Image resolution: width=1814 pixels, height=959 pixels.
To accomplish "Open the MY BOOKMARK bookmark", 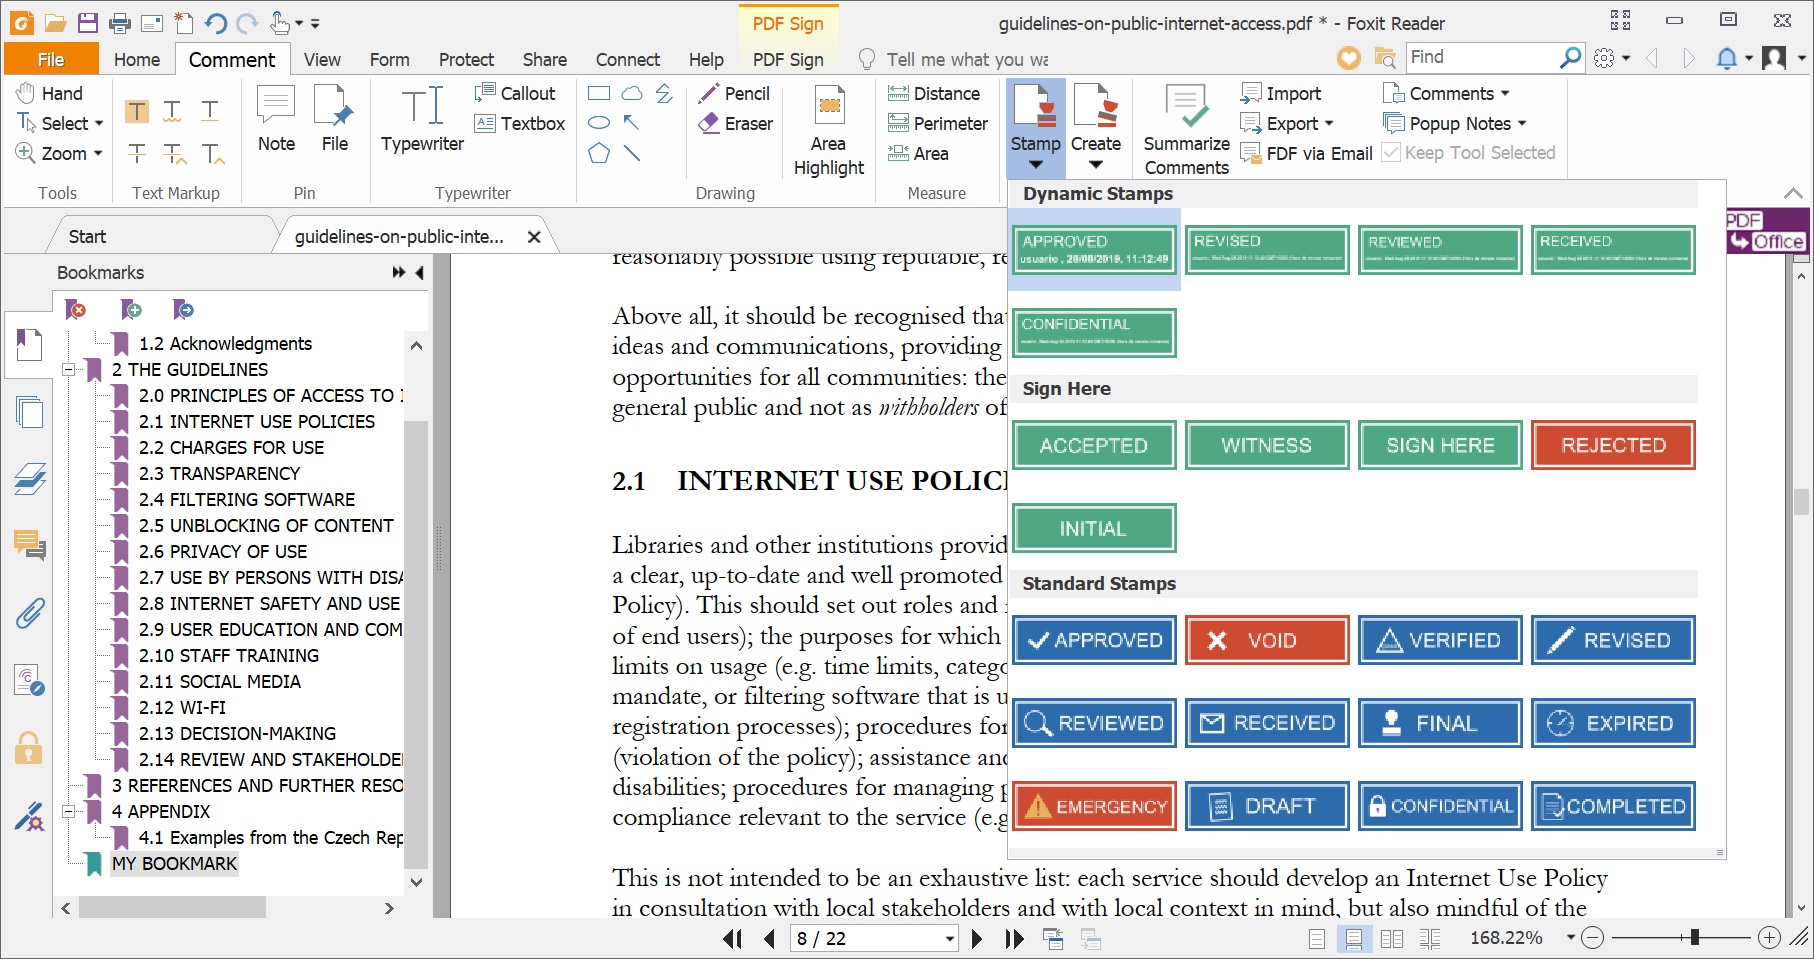I will click(x=175, y=863).
